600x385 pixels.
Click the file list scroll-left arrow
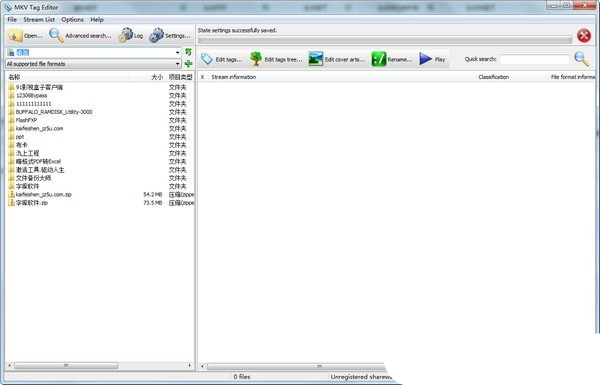[x=10, y=365]
